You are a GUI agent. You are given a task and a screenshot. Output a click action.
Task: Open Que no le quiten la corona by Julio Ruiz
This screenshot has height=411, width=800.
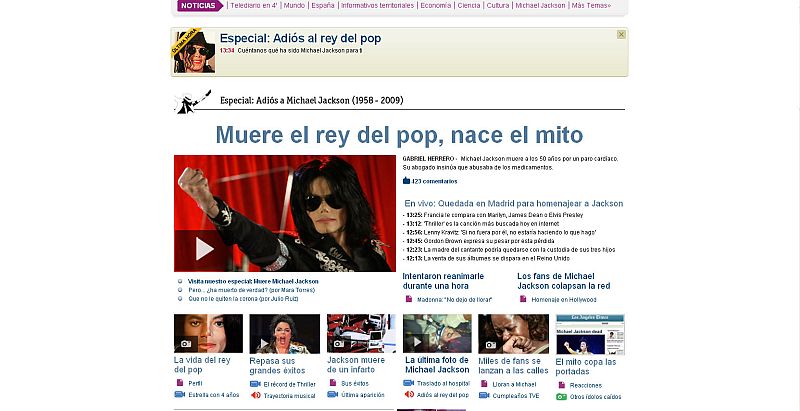[x=243, y=299]
